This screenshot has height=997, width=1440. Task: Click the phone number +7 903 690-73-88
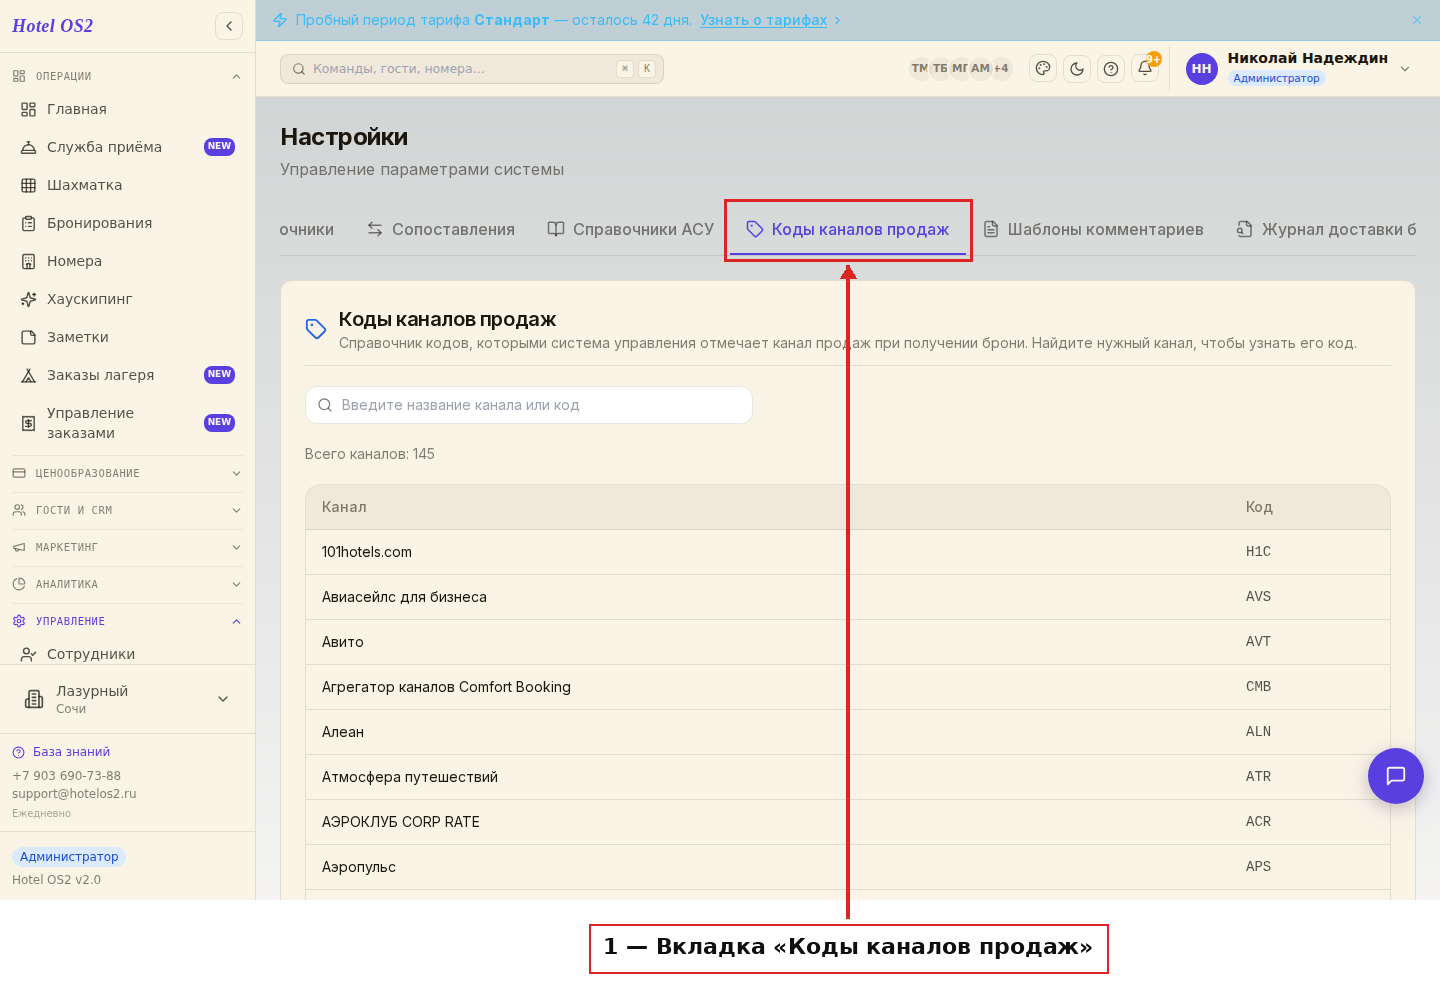66,776
